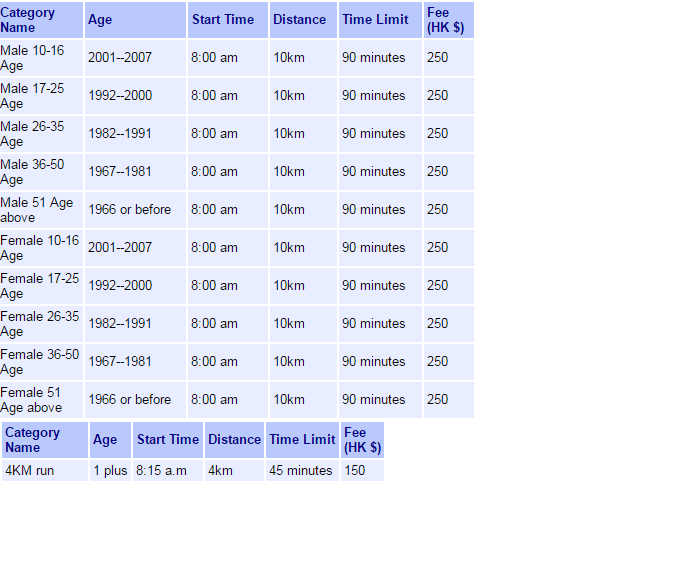This screenshot has height=580, width=686.
Task: Click the 4KM run category cell
Action: tap(44, 471)
